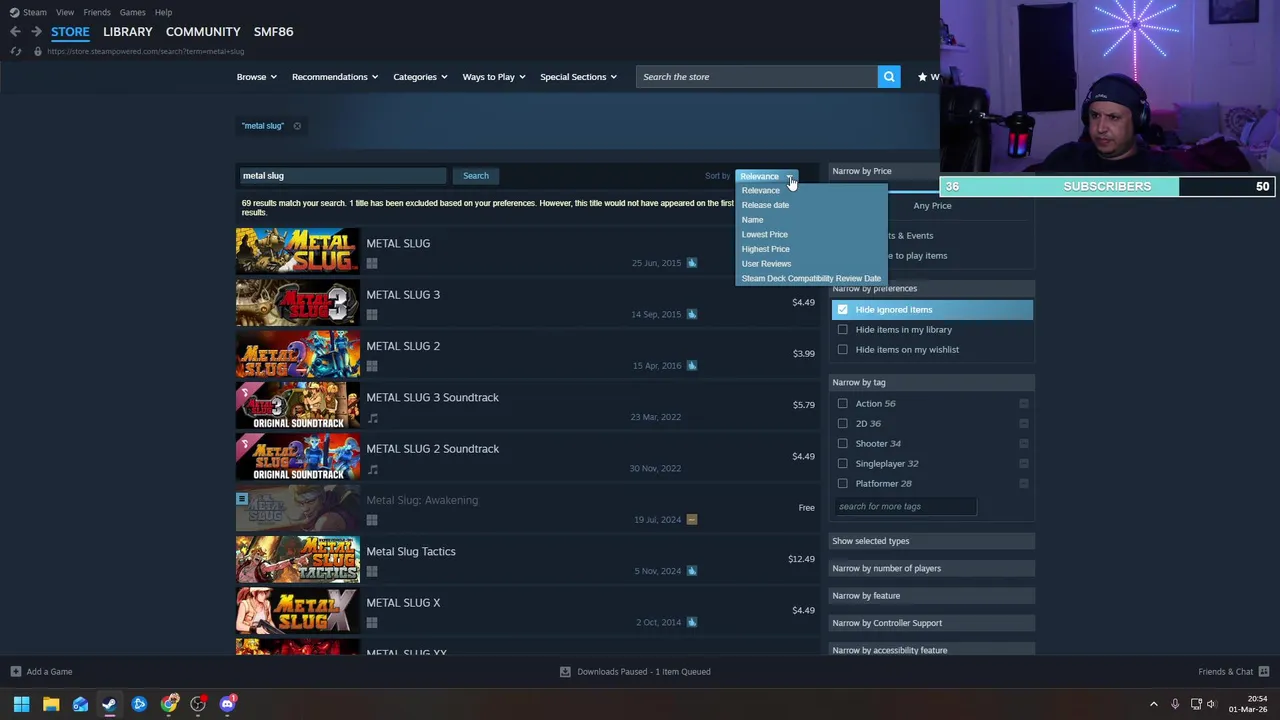The width and height of the screenshot is (1280, 720).
Task: Expand Narrow by number of players
Action: coord(932,568)
